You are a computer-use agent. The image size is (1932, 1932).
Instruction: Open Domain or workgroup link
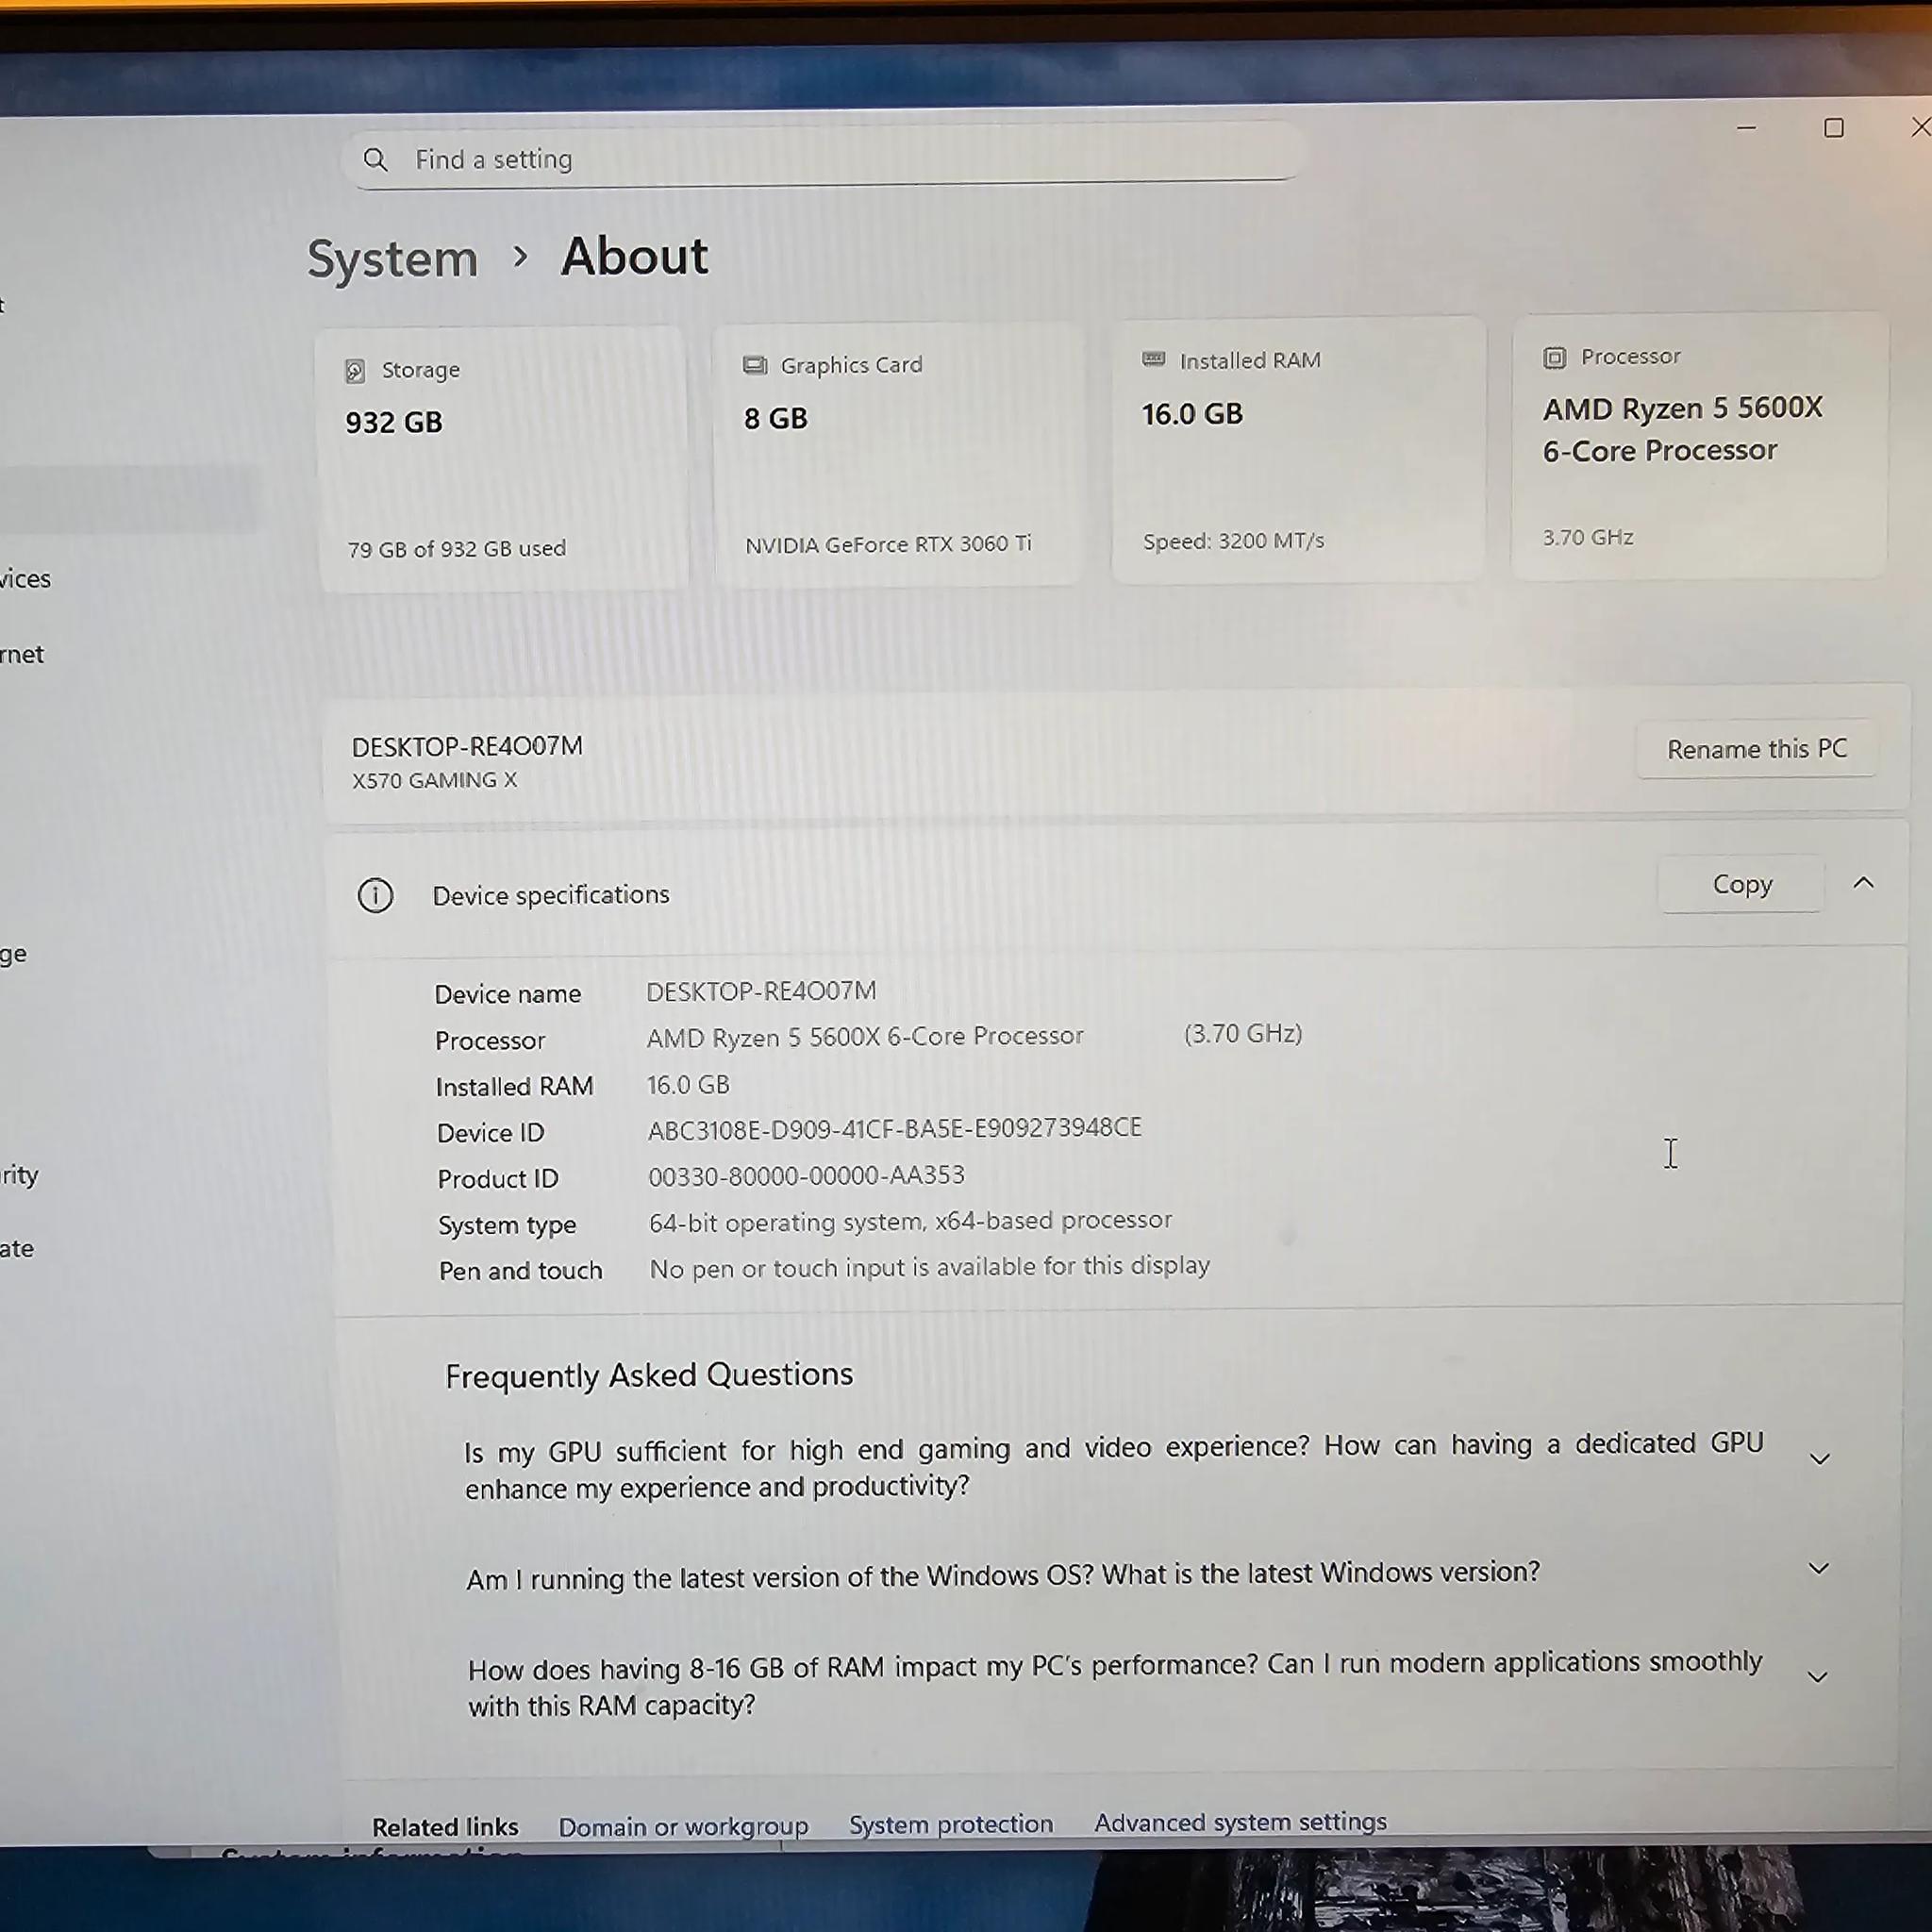pos(683,1827)
